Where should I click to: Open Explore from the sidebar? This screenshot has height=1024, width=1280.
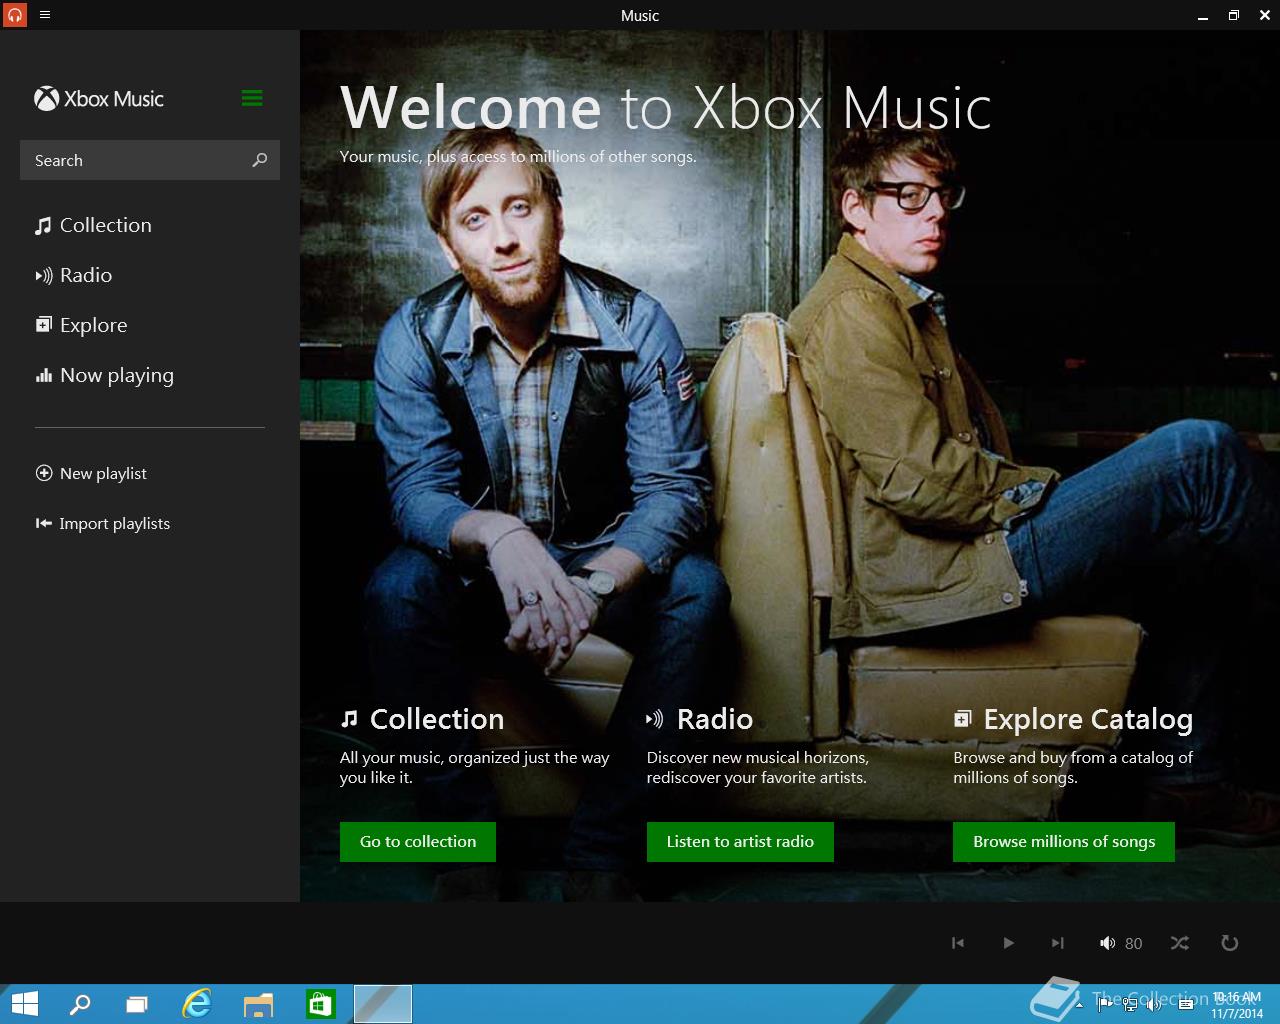[x=81, y=325]
